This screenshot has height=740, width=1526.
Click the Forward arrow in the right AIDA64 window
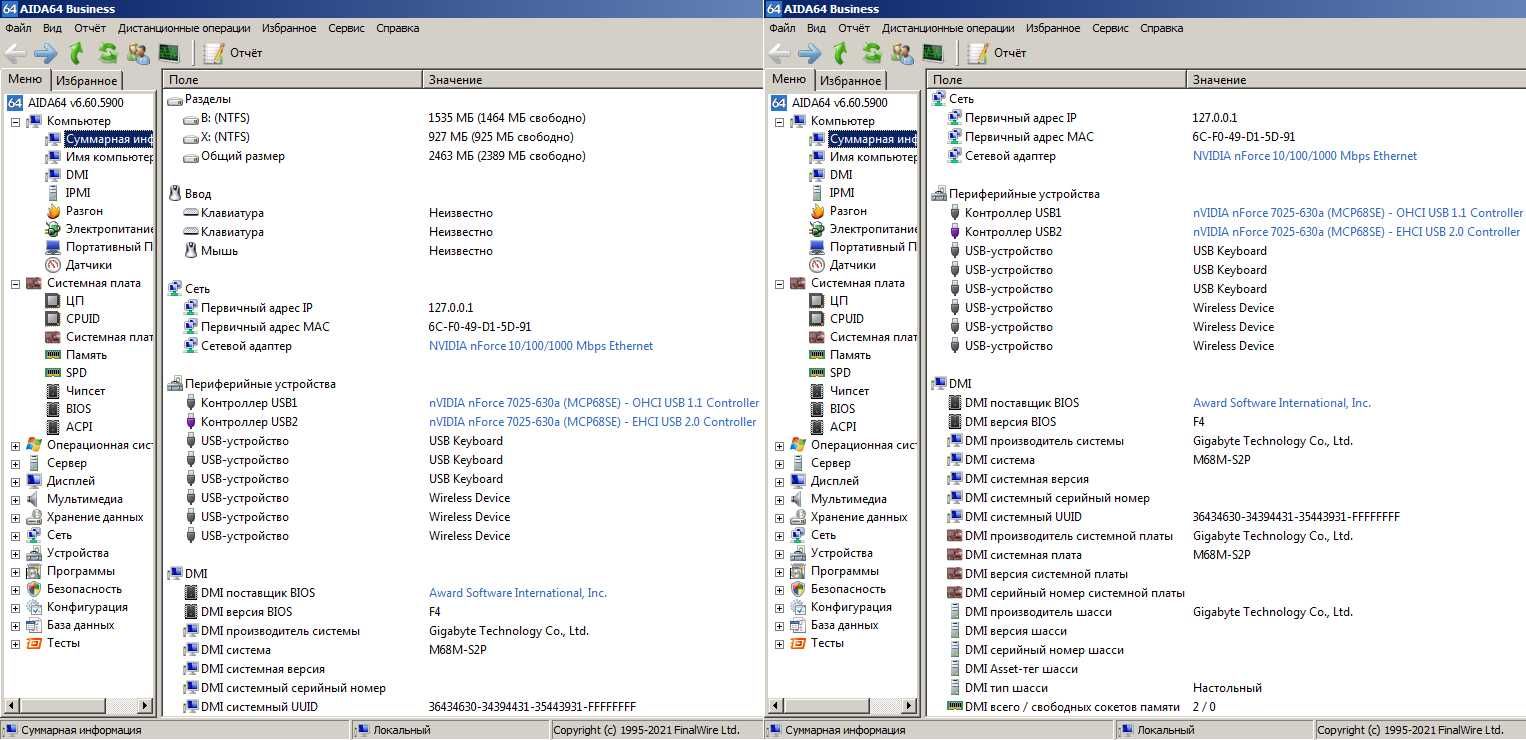809,53
